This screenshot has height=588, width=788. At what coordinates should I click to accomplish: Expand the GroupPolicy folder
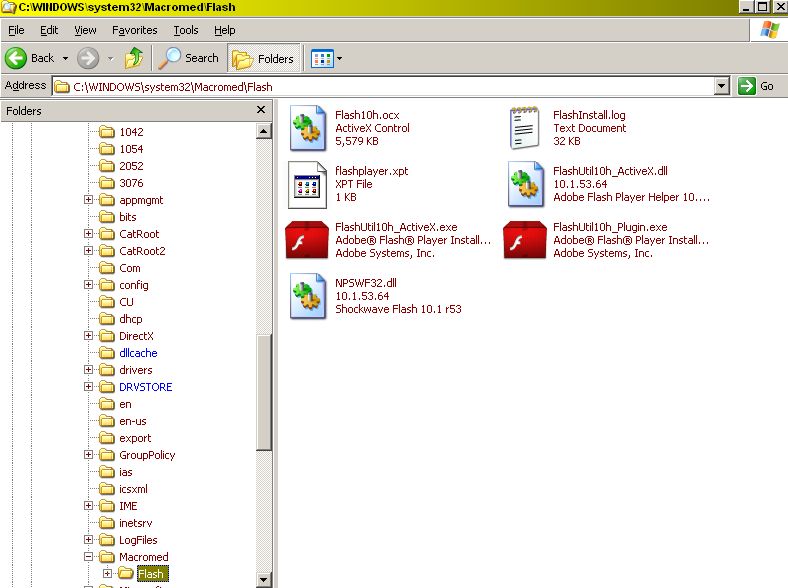[88, 454]
